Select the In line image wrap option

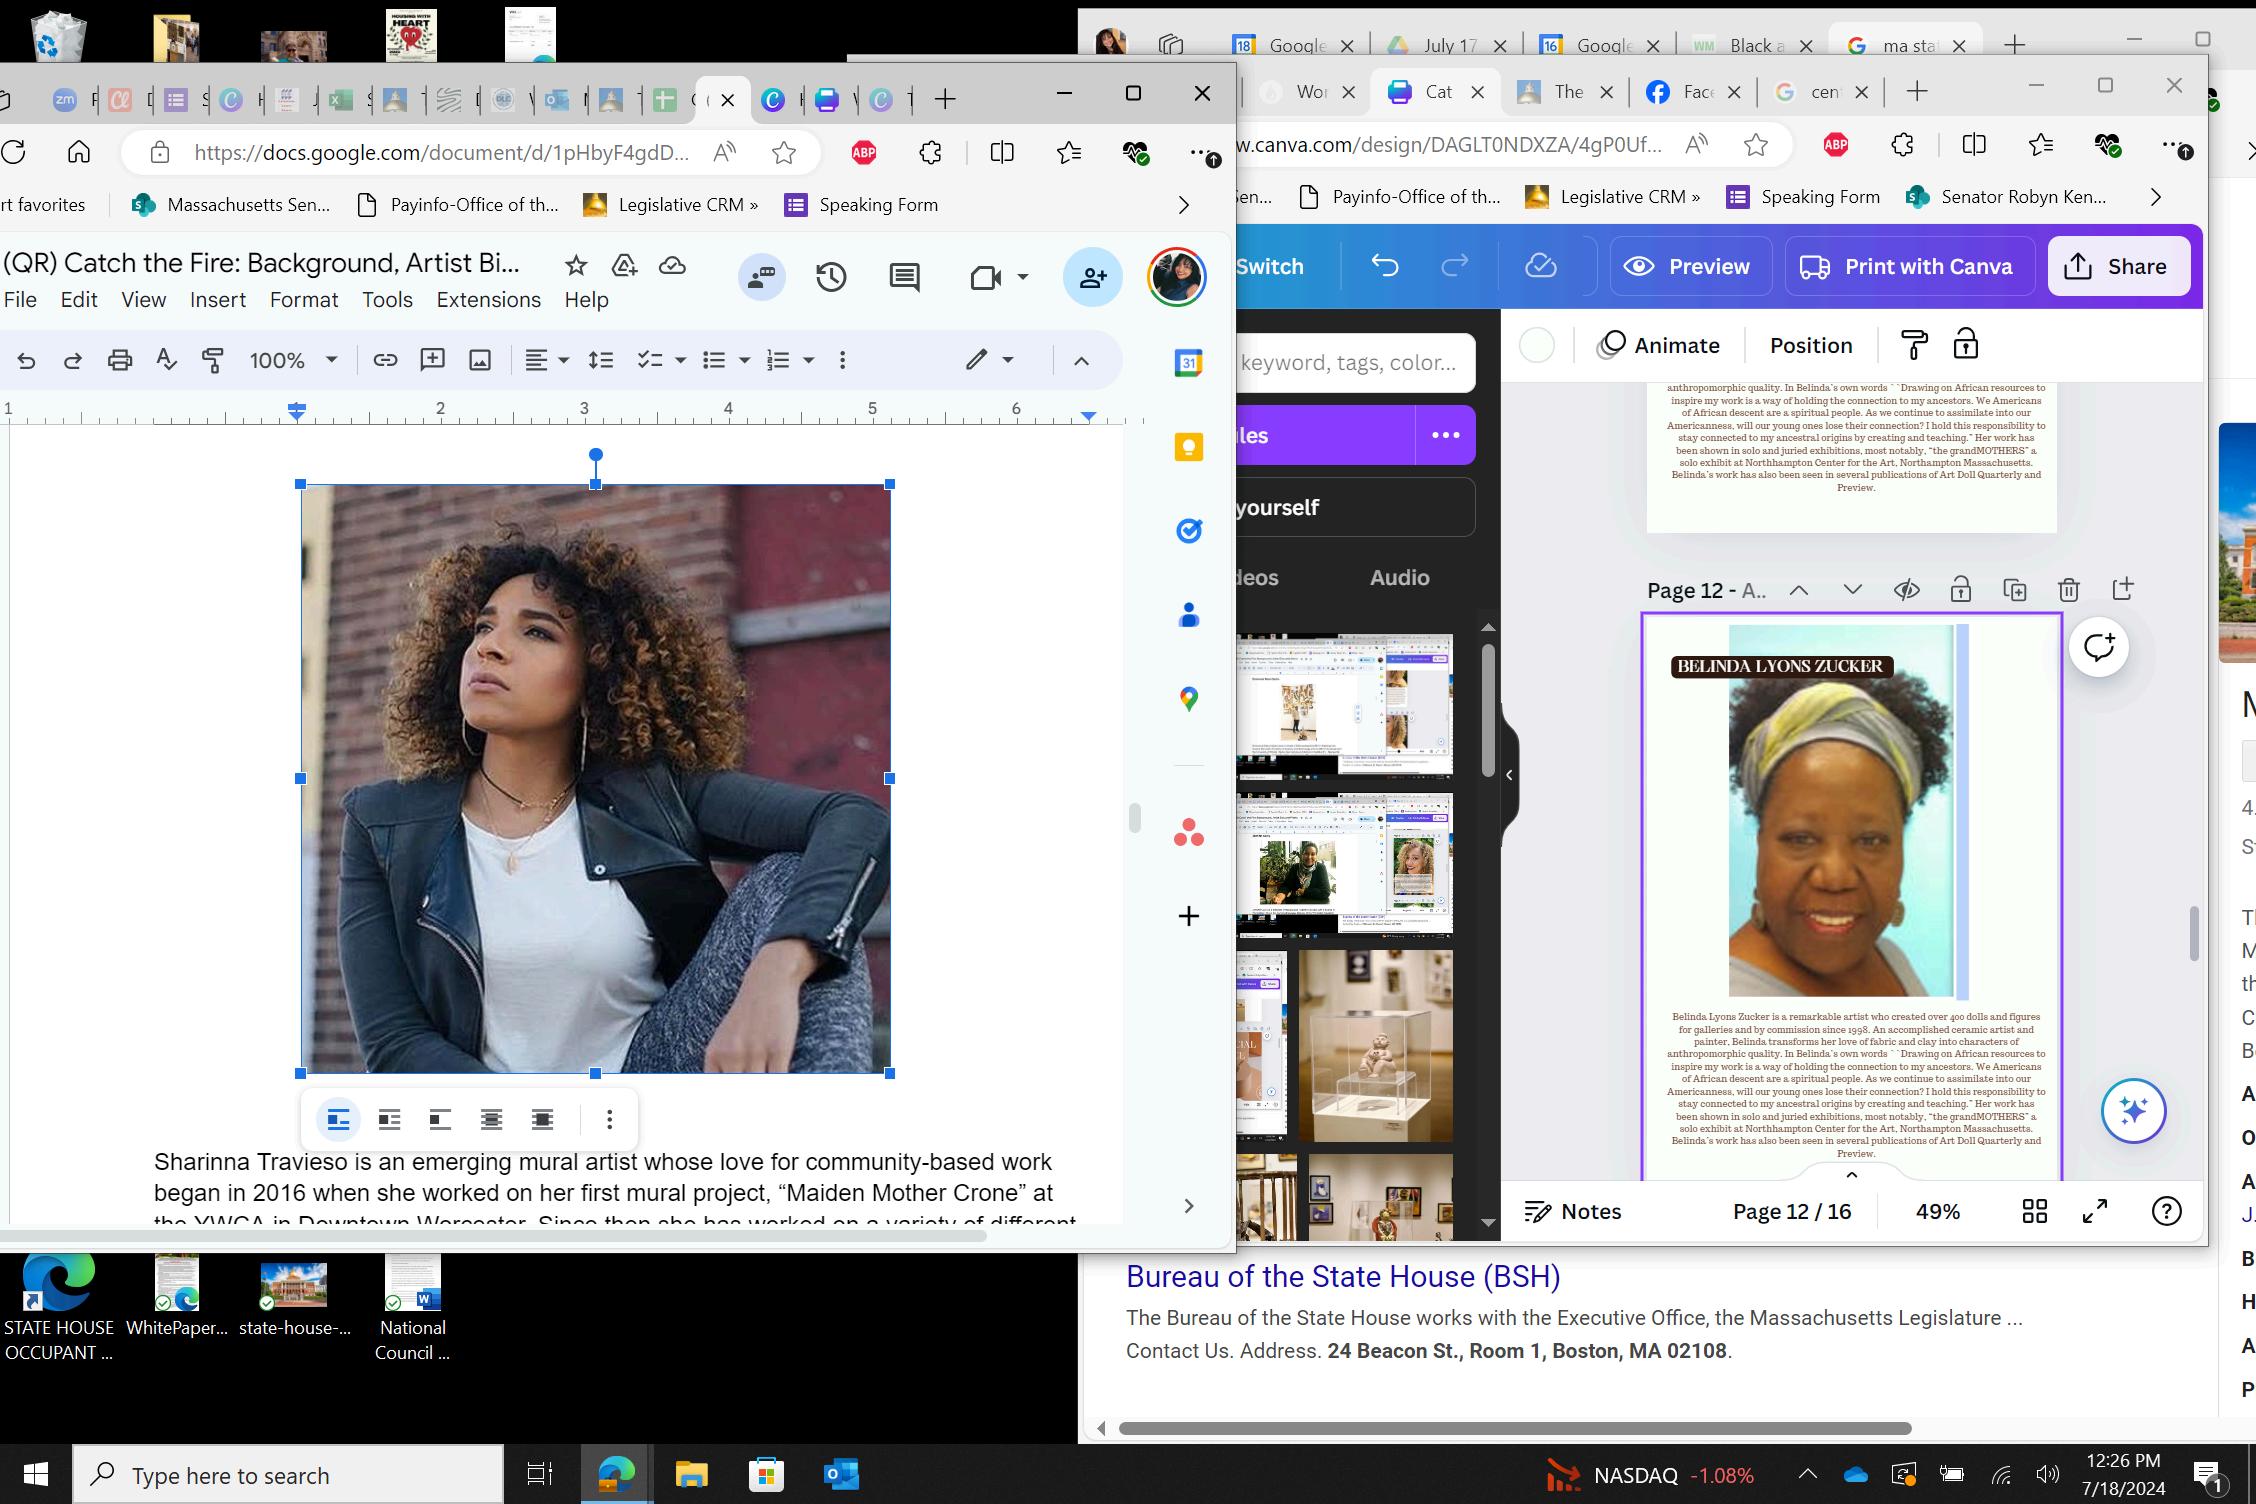pyautogui.click(x=338, y=1119)
